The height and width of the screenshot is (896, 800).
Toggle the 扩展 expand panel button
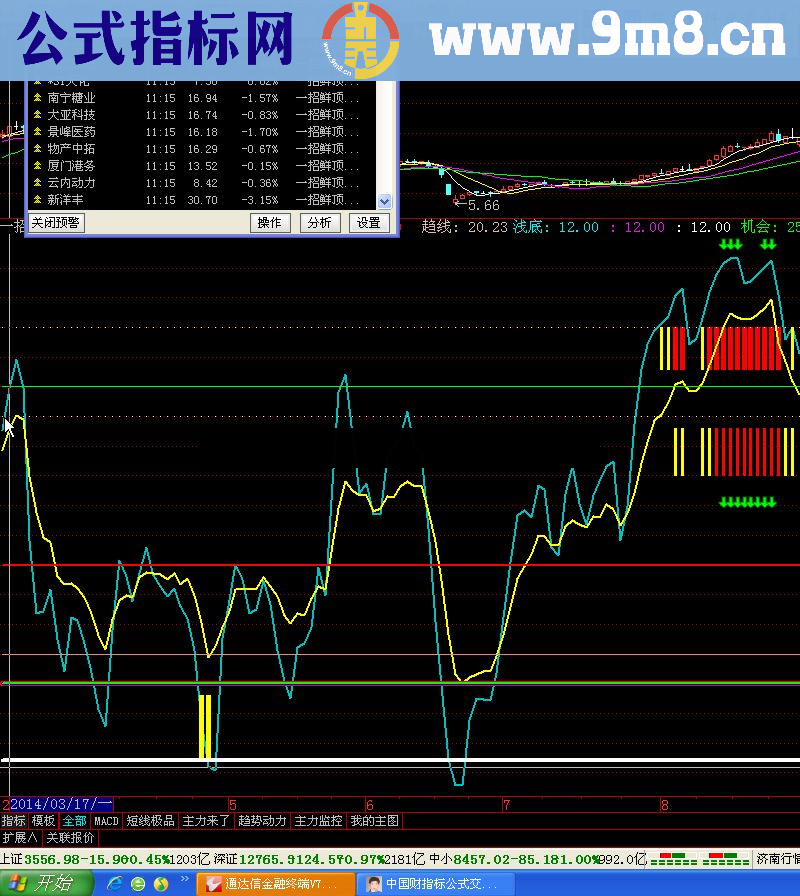click(20, 838)
